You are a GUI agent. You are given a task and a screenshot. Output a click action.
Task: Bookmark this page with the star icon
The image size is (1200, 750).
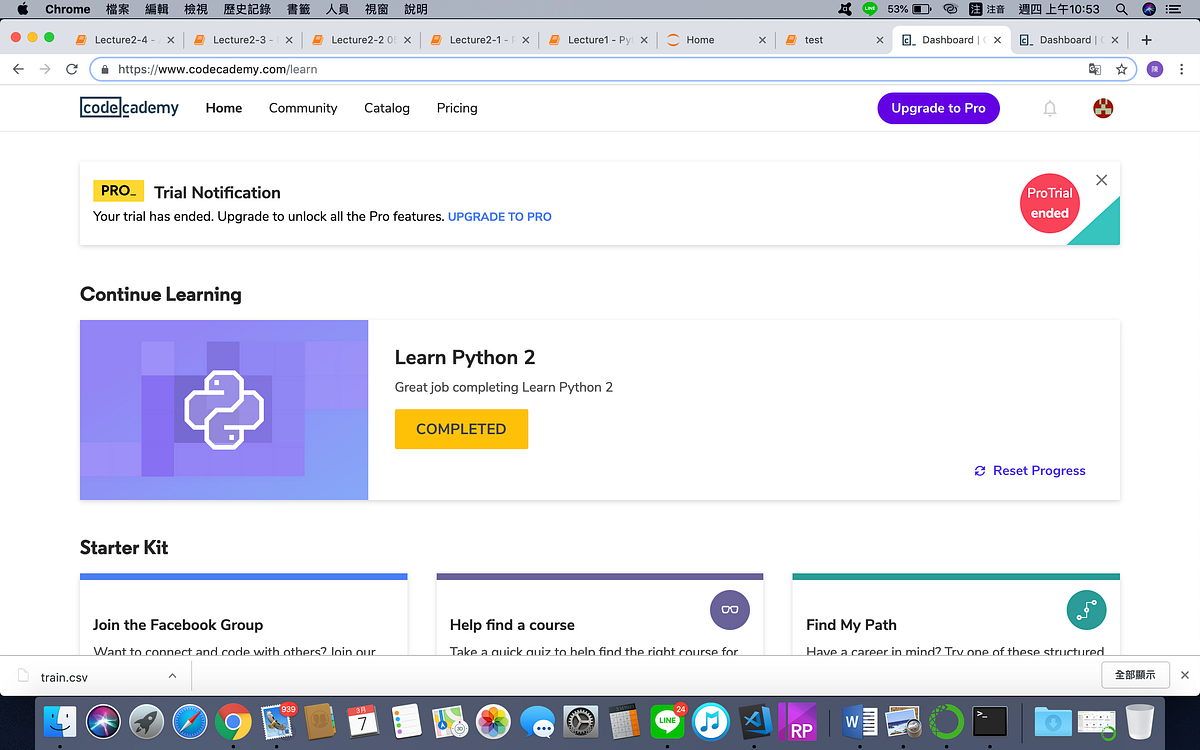coord(1121,69)
